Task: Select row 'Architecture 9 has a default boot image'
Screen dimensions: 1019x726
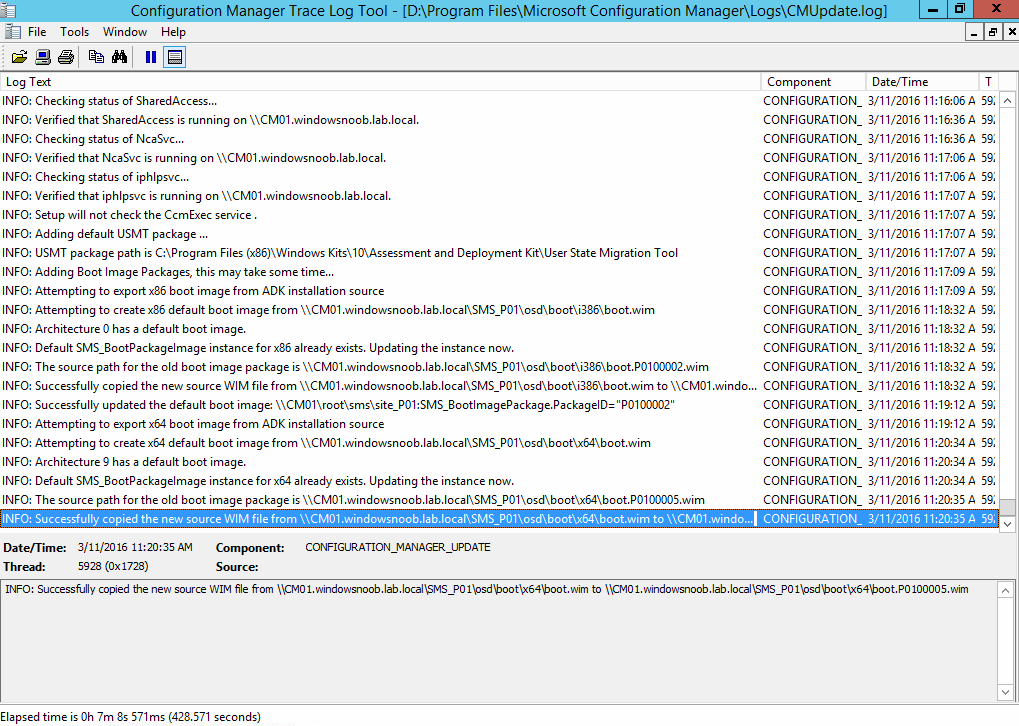Action: (x=499, y=462)
